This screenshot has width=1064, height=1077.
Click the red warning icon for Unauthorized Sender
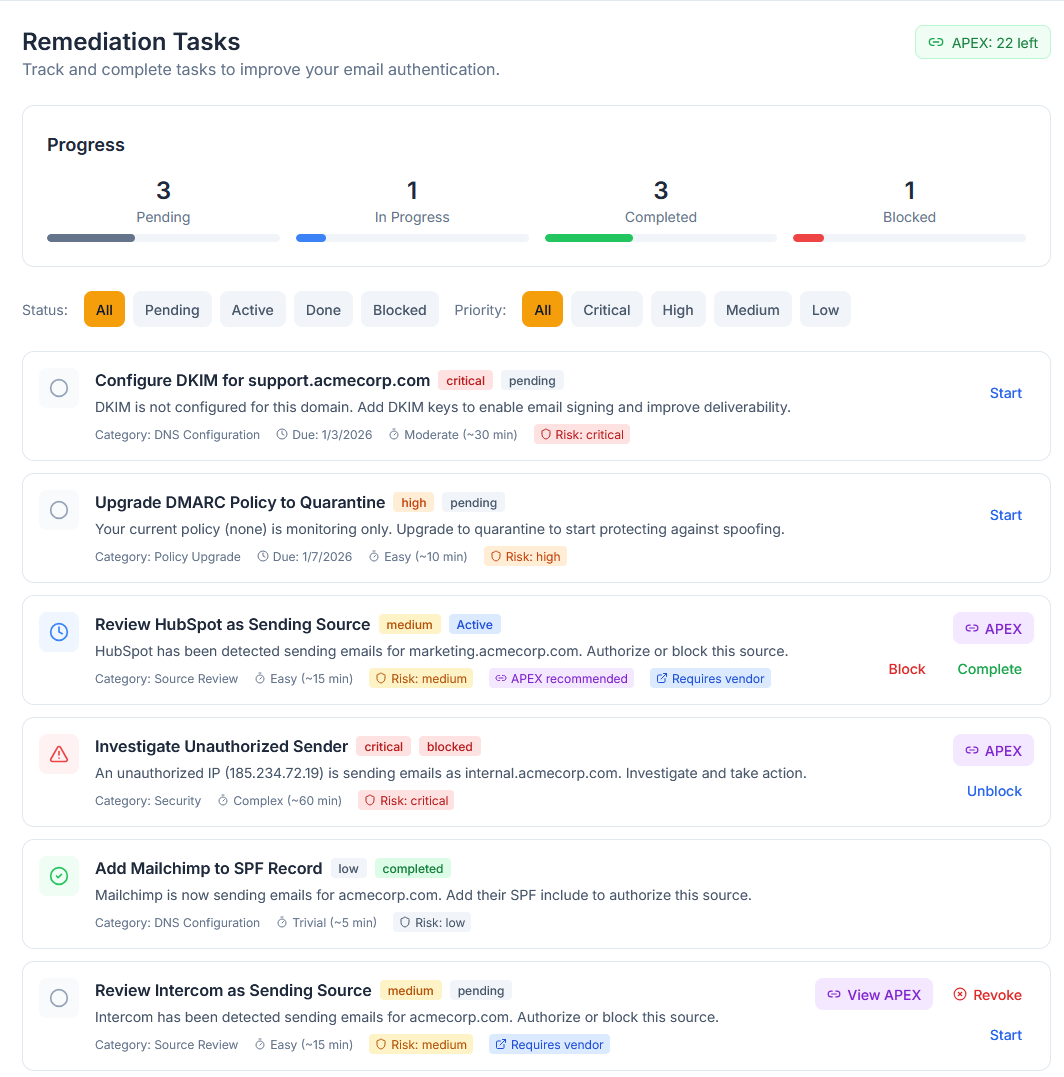(59, 754)
